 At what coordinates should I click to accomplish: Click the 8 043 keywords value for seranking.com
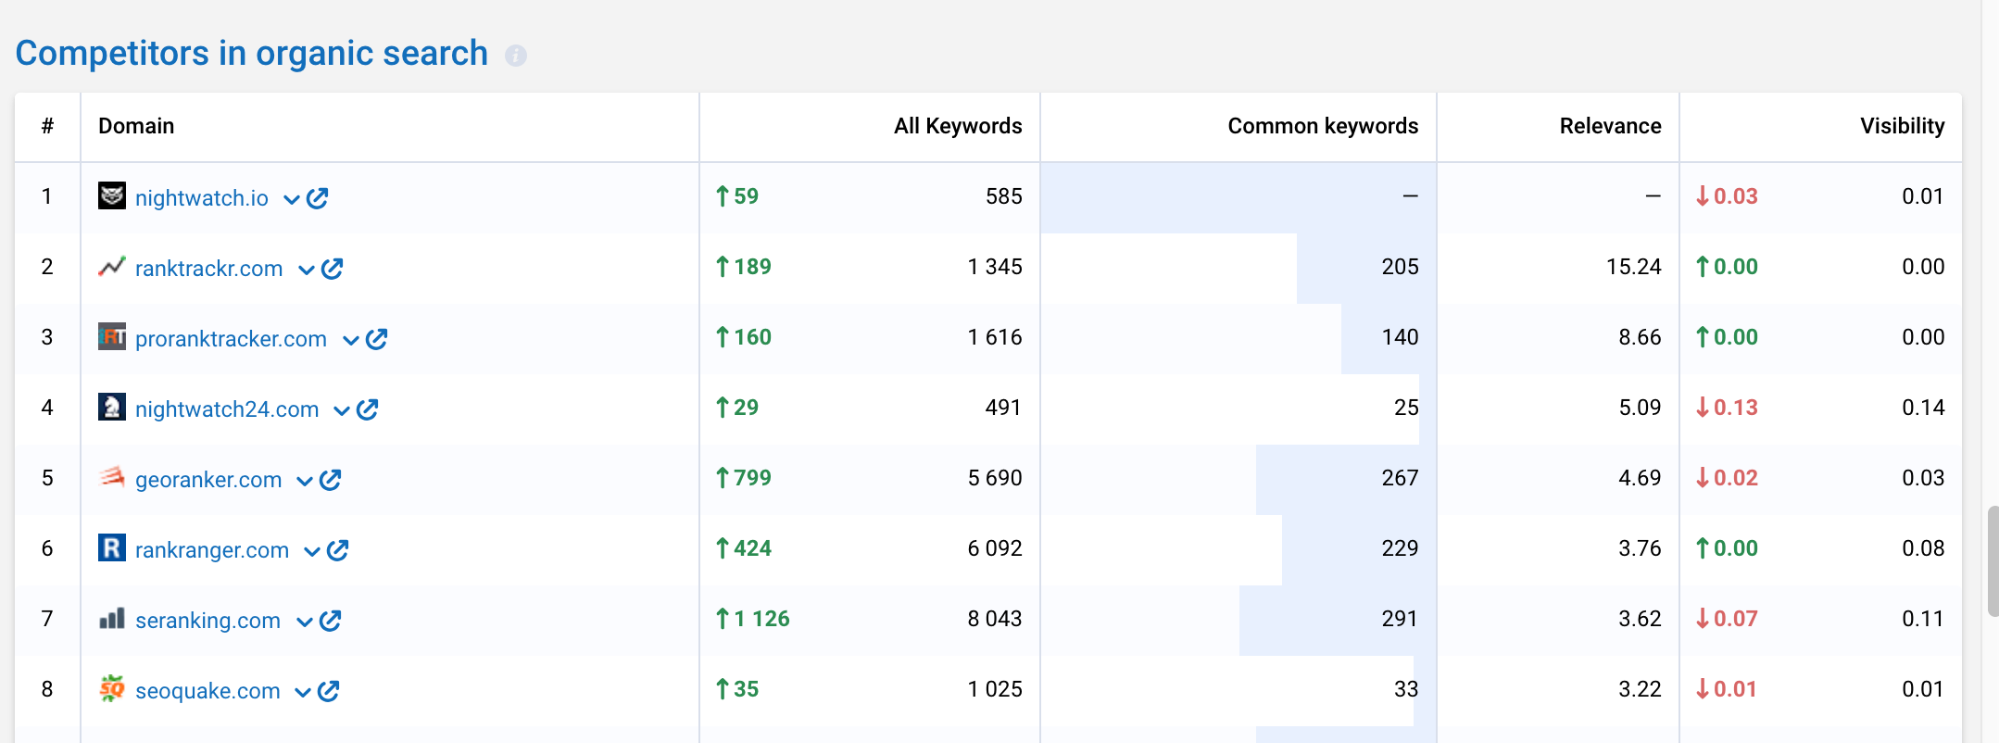[x=995, y=619]
